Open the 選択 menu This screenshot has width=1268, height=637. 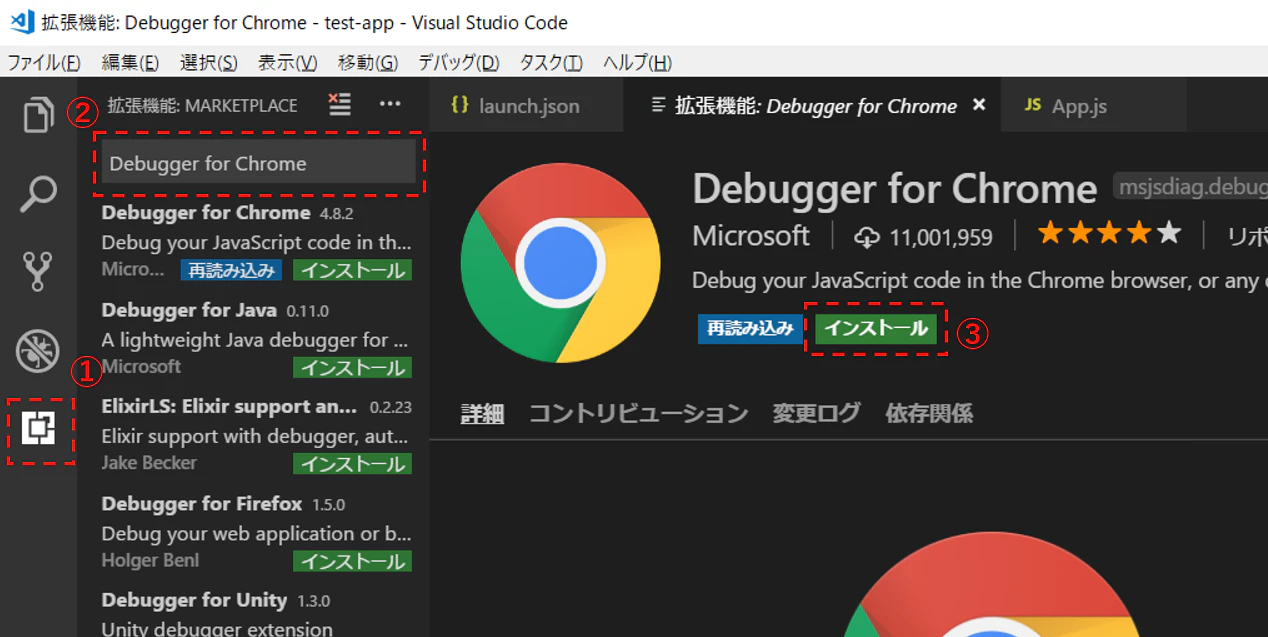pos(208,63)
